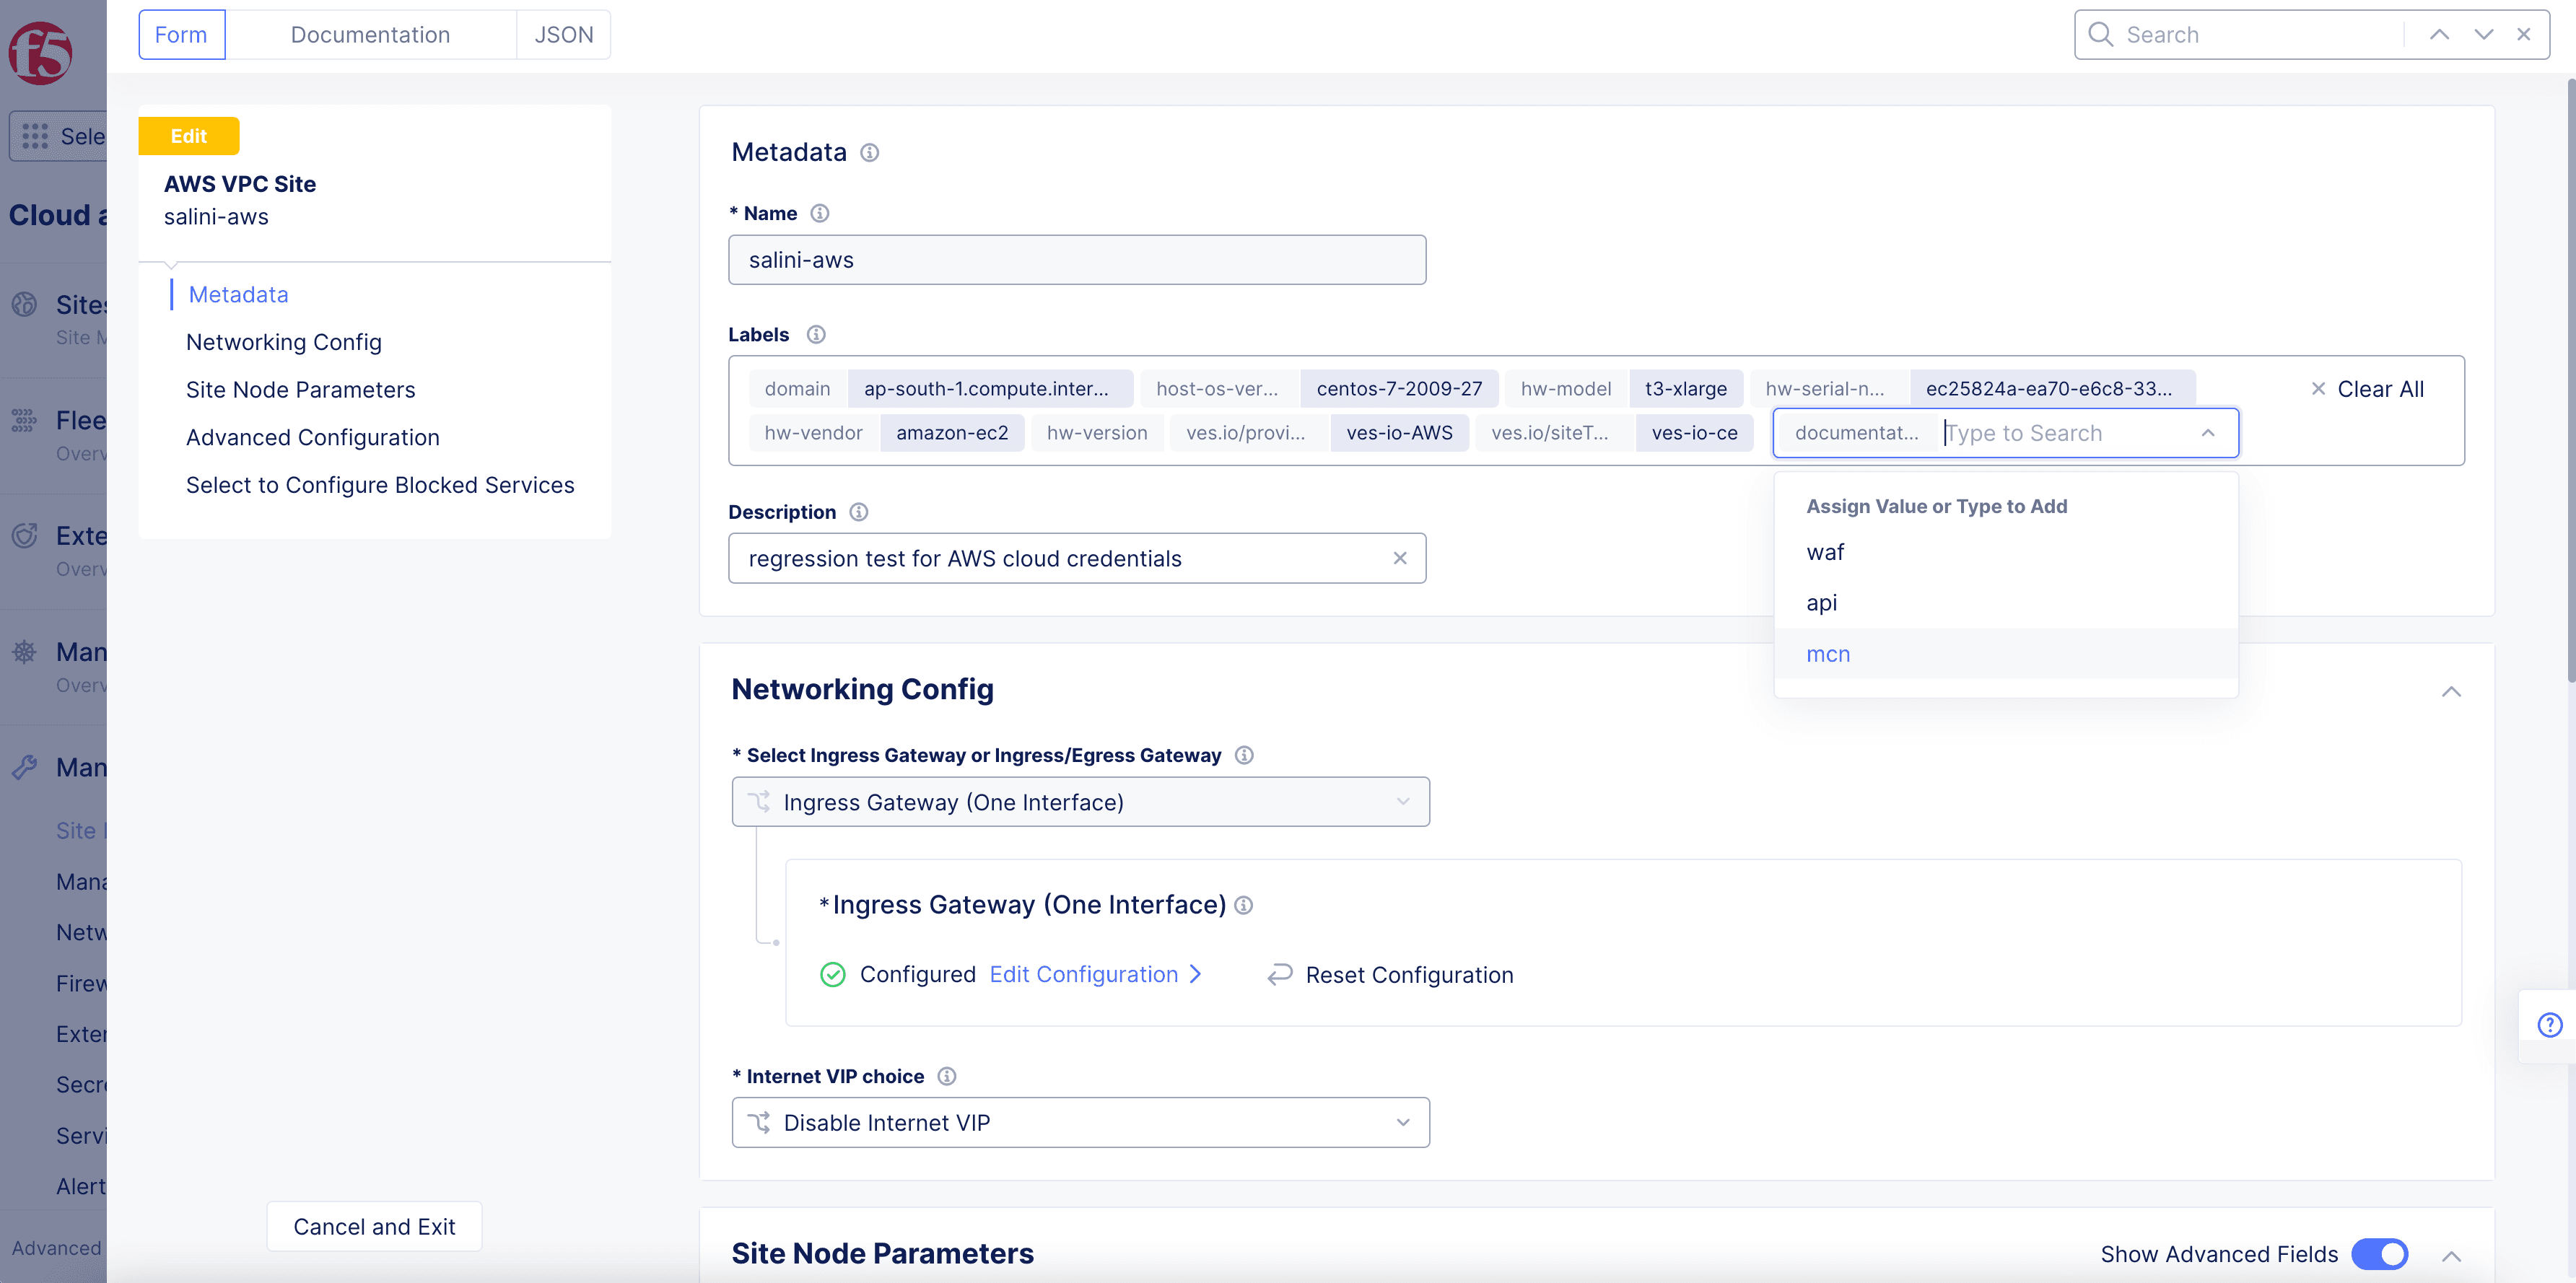
Task: Click info icon for Select Ingress Gateway label
Action: click(x=1244, y=756)
